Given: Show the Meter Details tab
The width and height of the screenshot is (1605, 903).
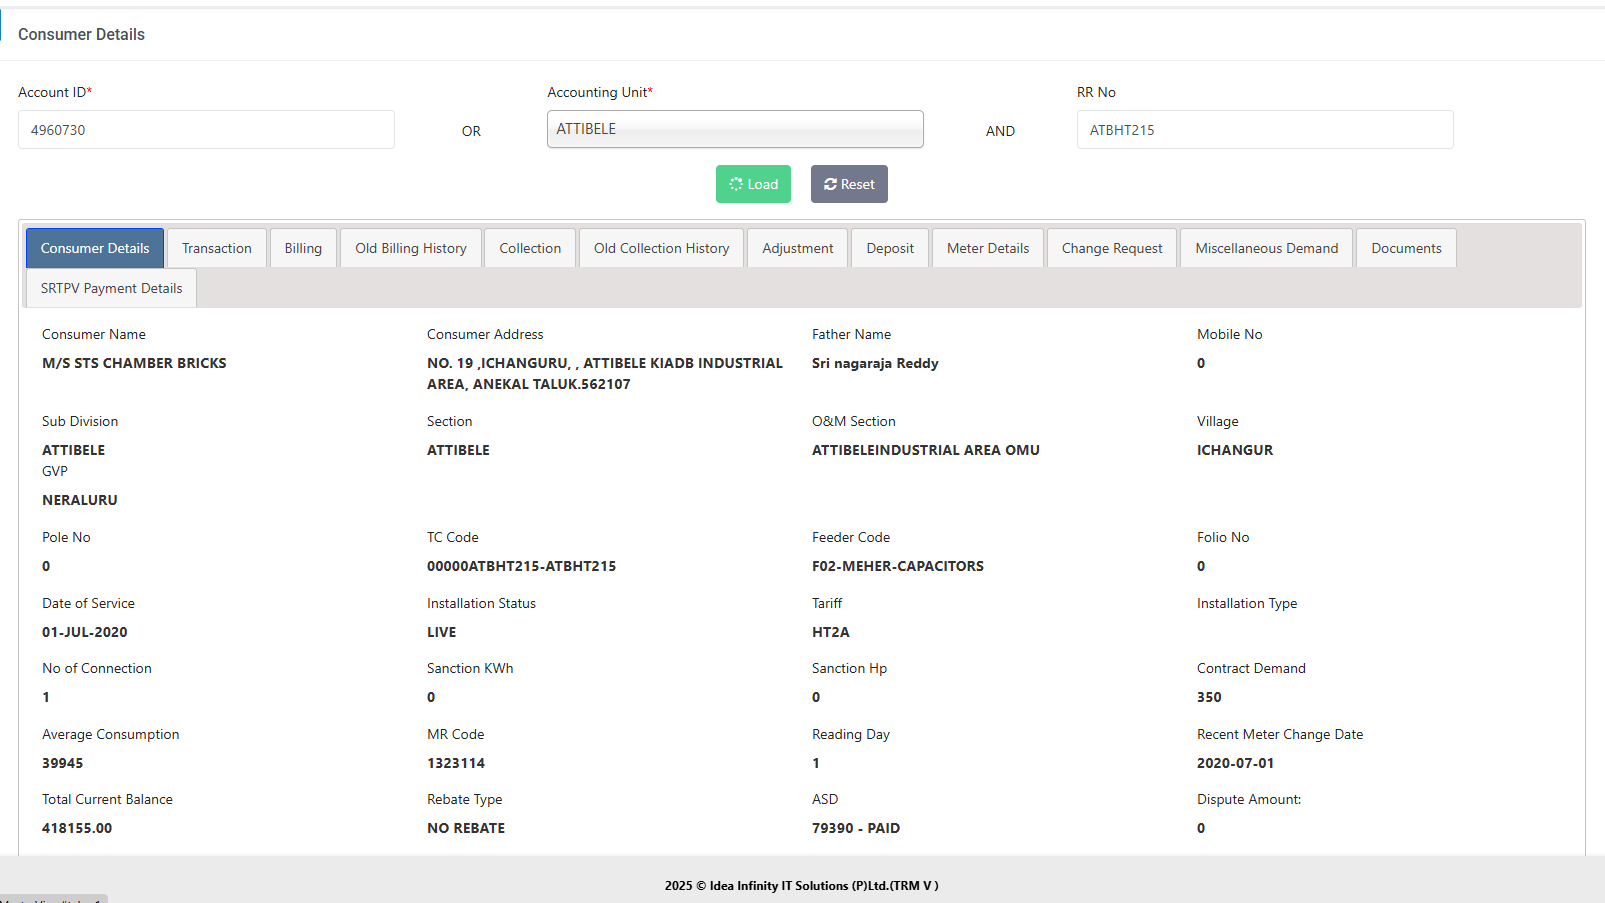Looking at the screenshot, I should (x=988, y=248).
